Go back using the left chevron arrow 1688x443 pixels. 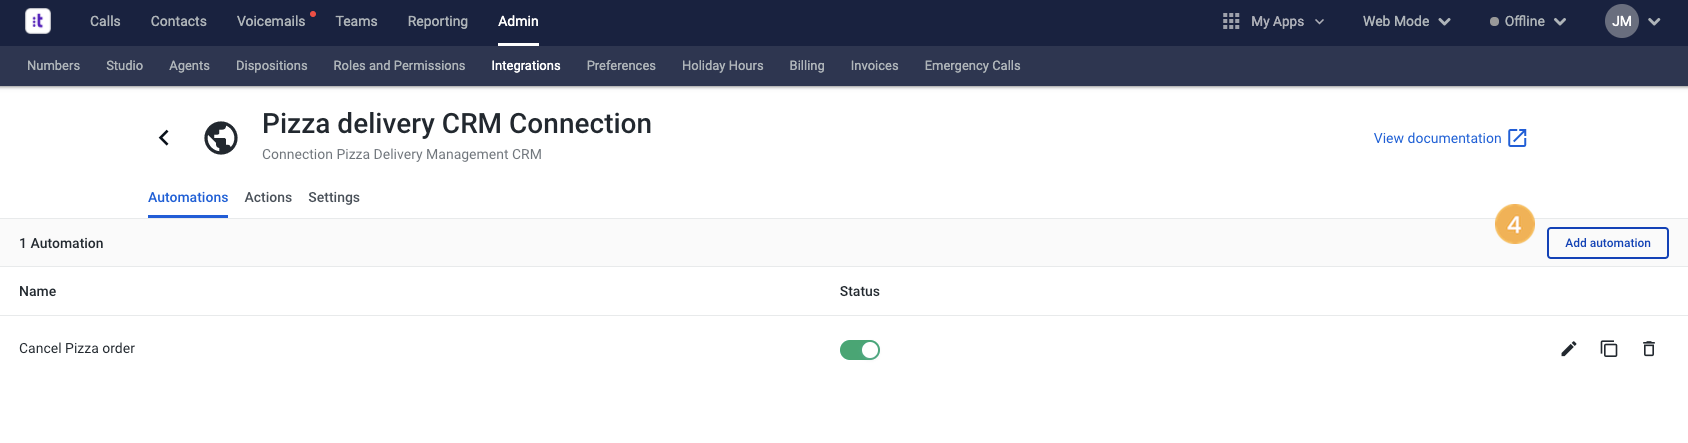click(164, 138)
